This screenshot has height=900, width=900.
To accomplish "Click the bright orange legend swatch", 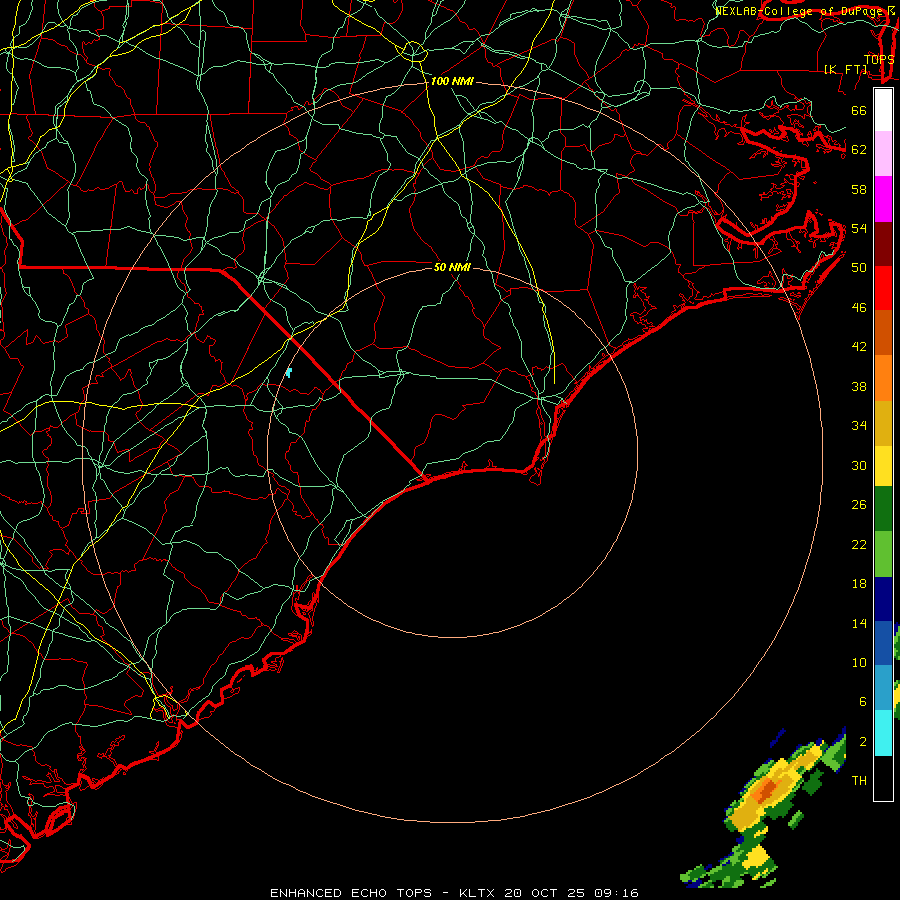I will pyautogui.click(x=883, y=378).
